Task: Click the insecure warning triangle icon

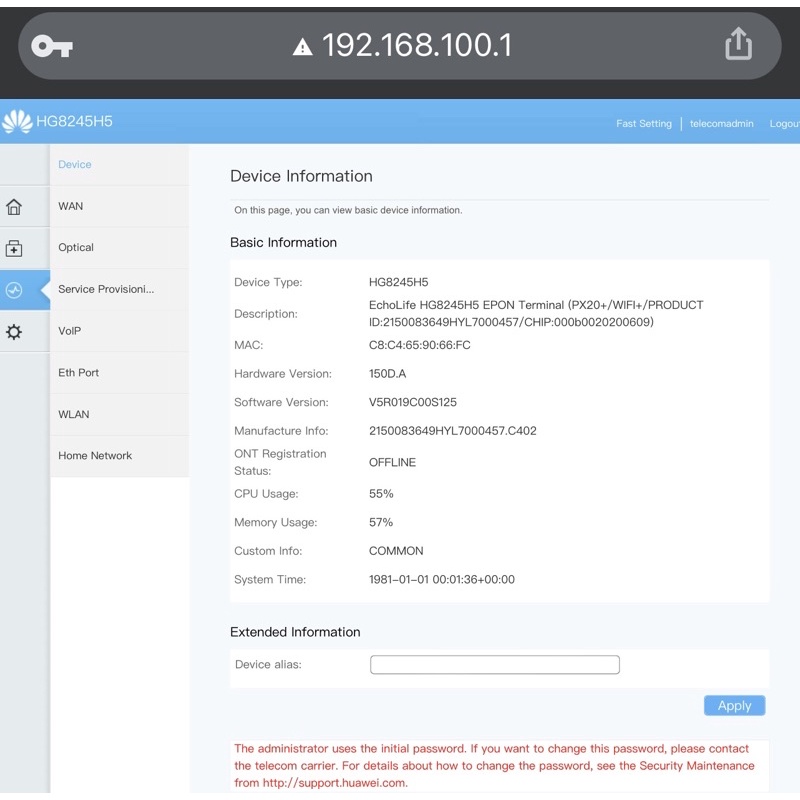Action: click(302, 47)
